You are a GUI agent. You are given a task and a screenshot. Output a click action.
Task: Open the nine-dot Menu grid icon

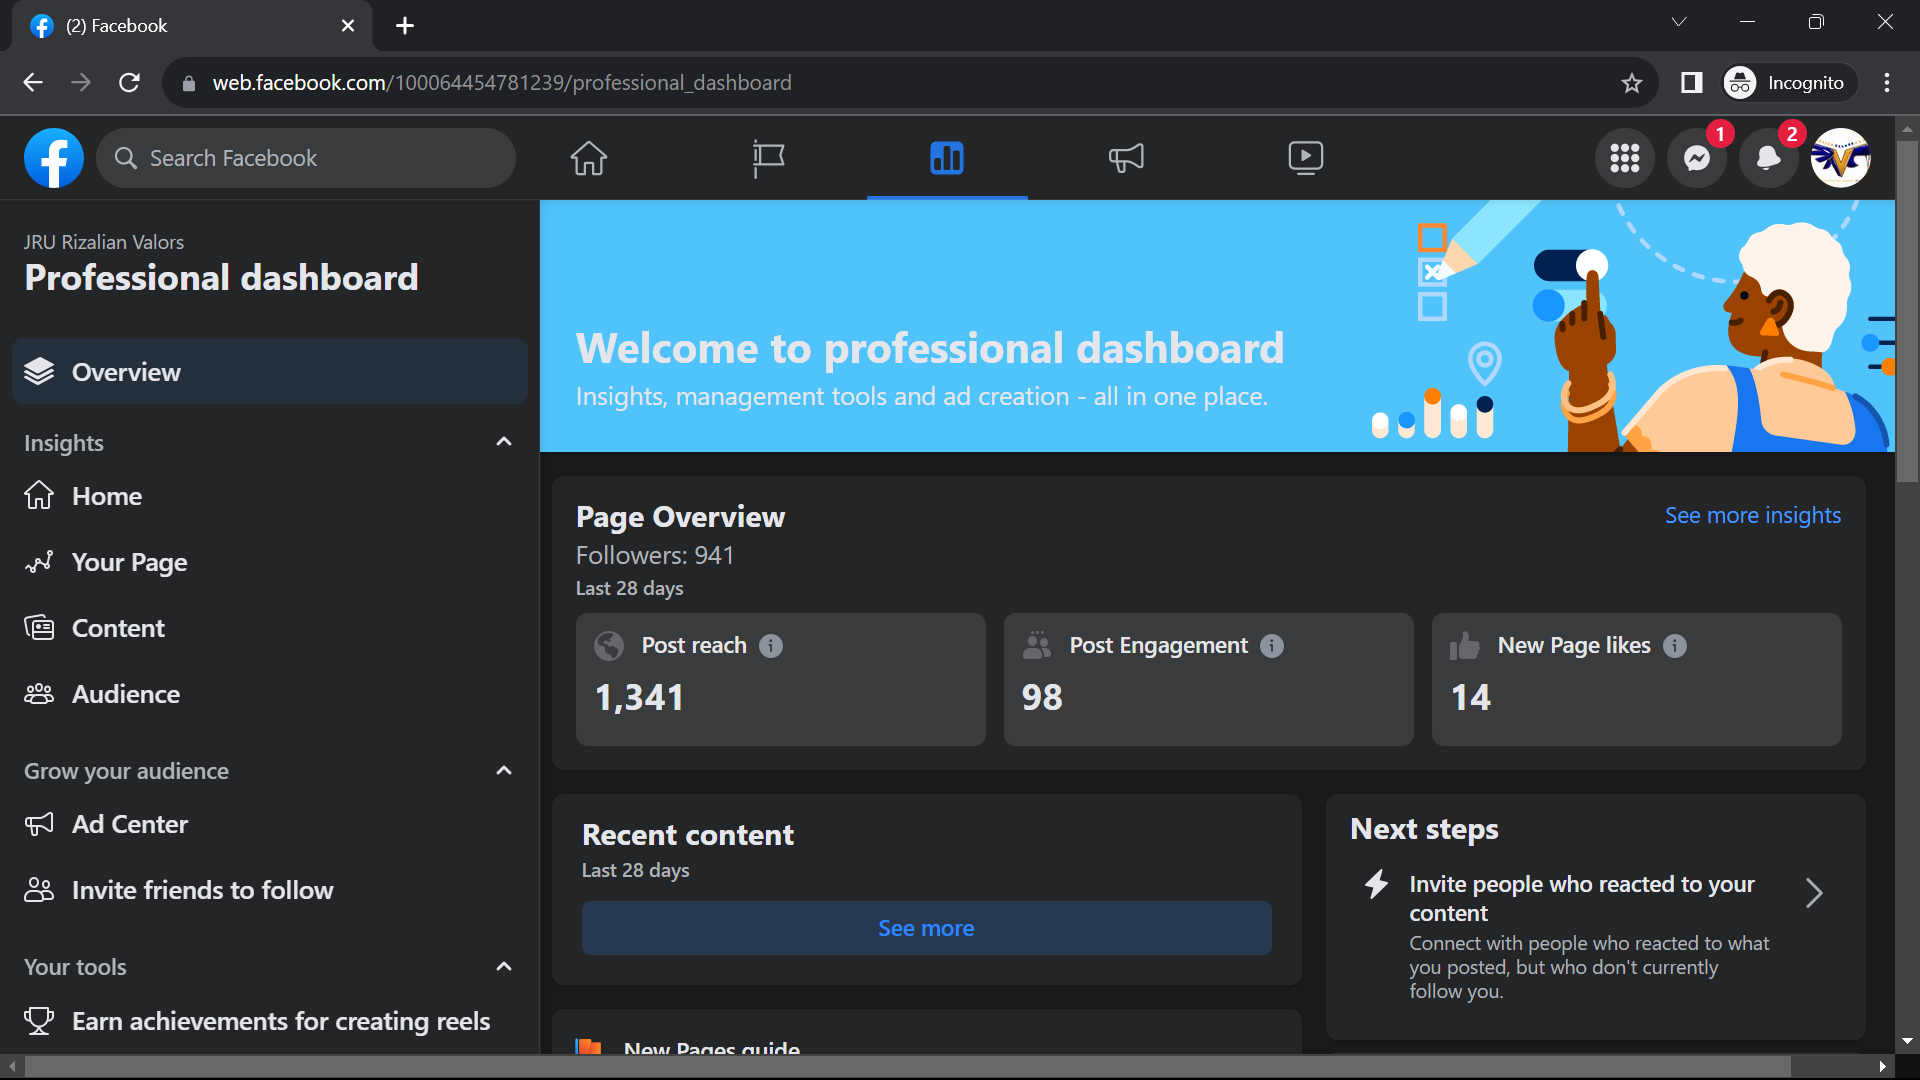click(x=1625, y=158)
